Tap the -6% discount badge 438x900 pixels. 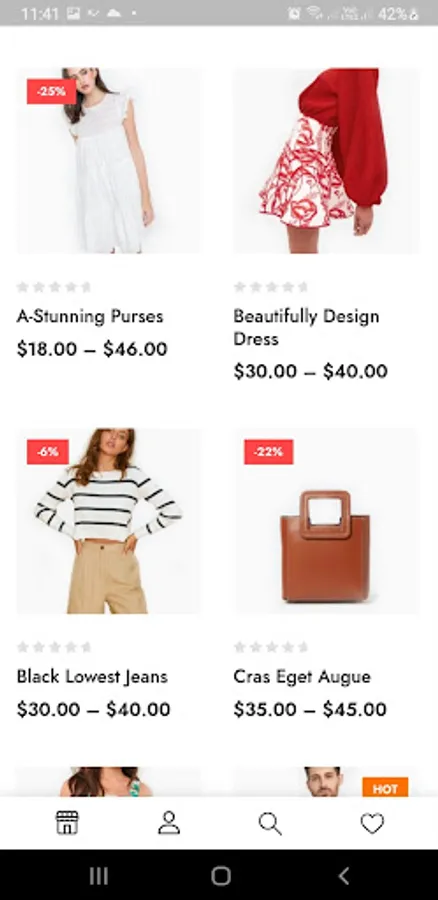pyautogui.click(x=48, y=452)
